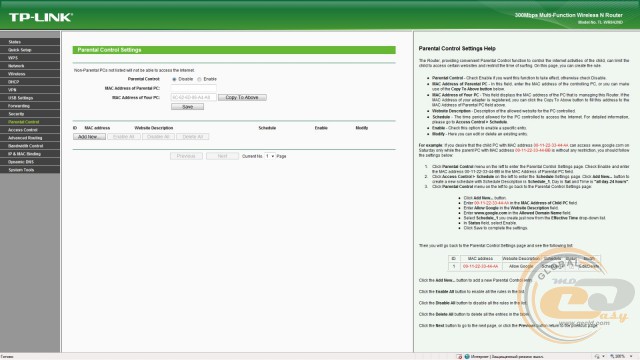Click the blocked-content icon in the status bar
Image resolution: width=640 pixels, height=360 pixels.
tap(459, 356)
